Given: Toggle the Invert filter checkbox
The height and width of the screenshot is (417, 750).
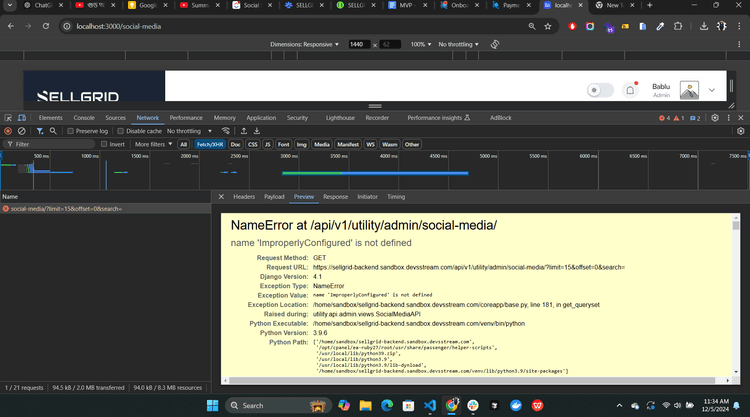Looking at the screenshot, I should [x=103, y=144].
